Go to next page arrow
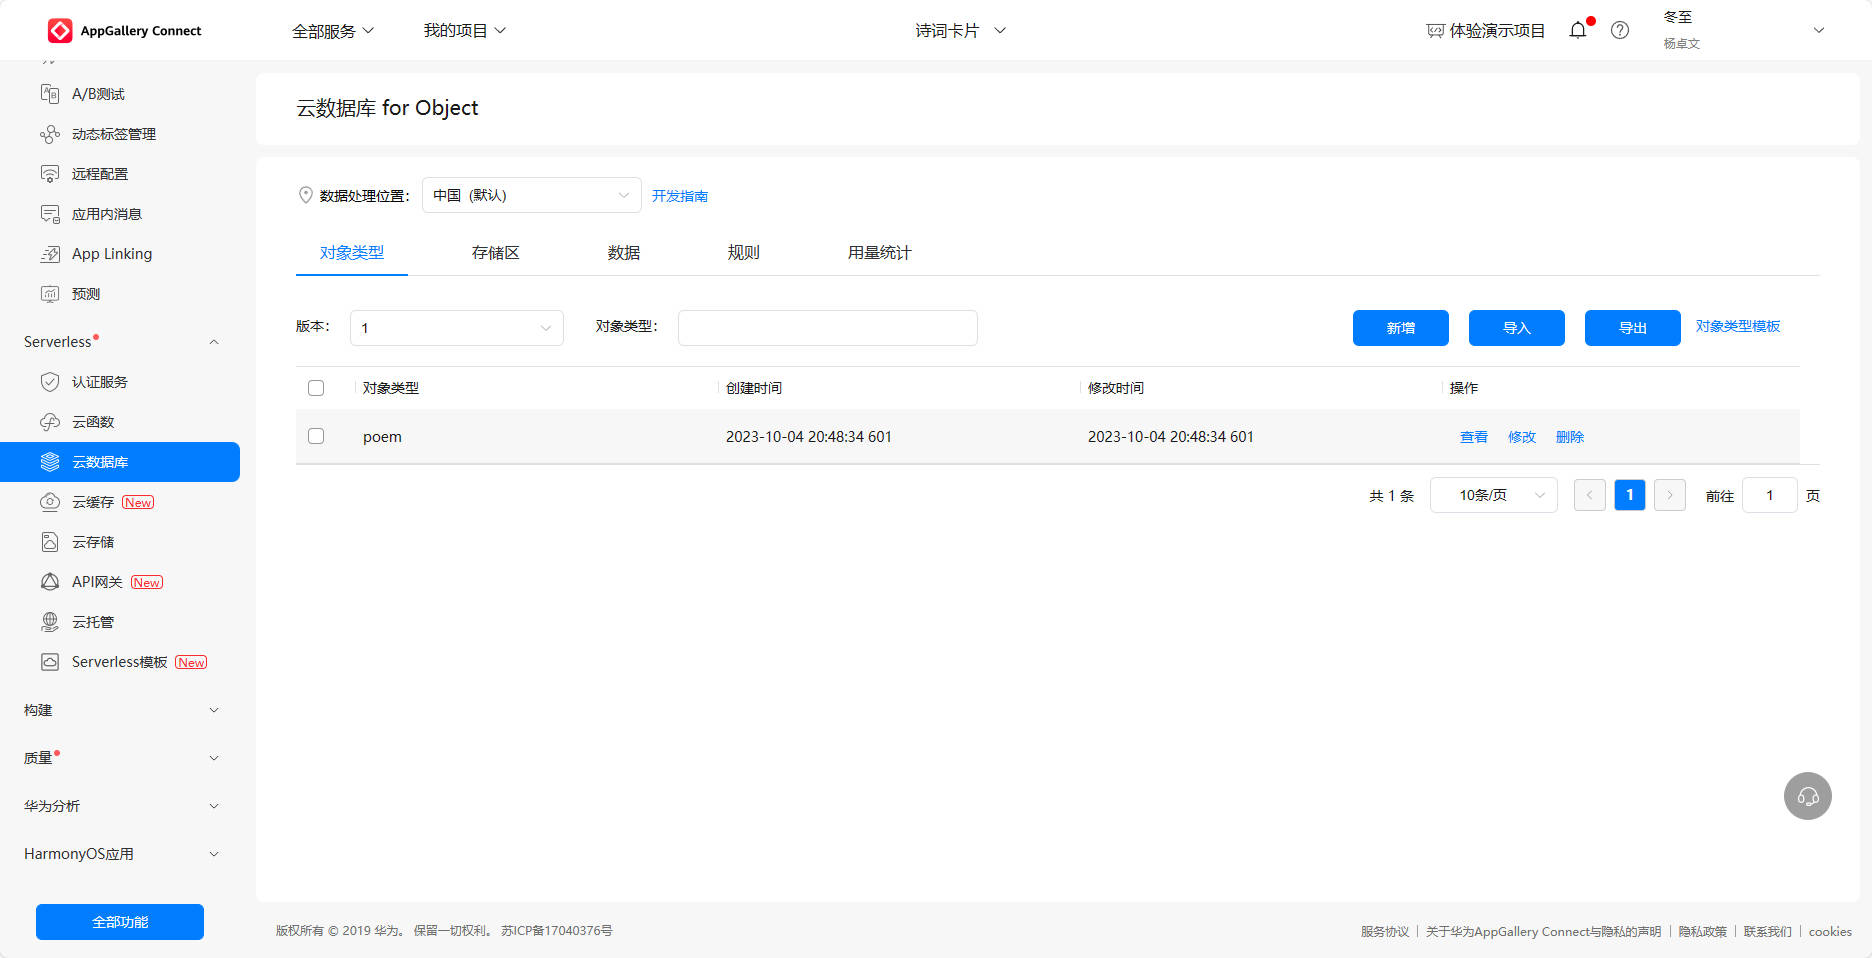Image resolution: width=1872 pixels, height=958 pixels. pyautogui.click(x=1670, y=495)
